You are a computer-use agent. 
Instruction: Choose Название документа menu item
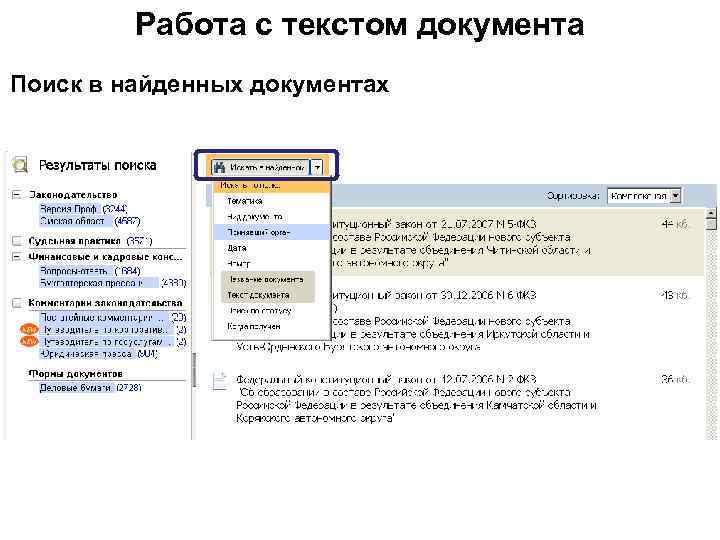coord(268,279)
